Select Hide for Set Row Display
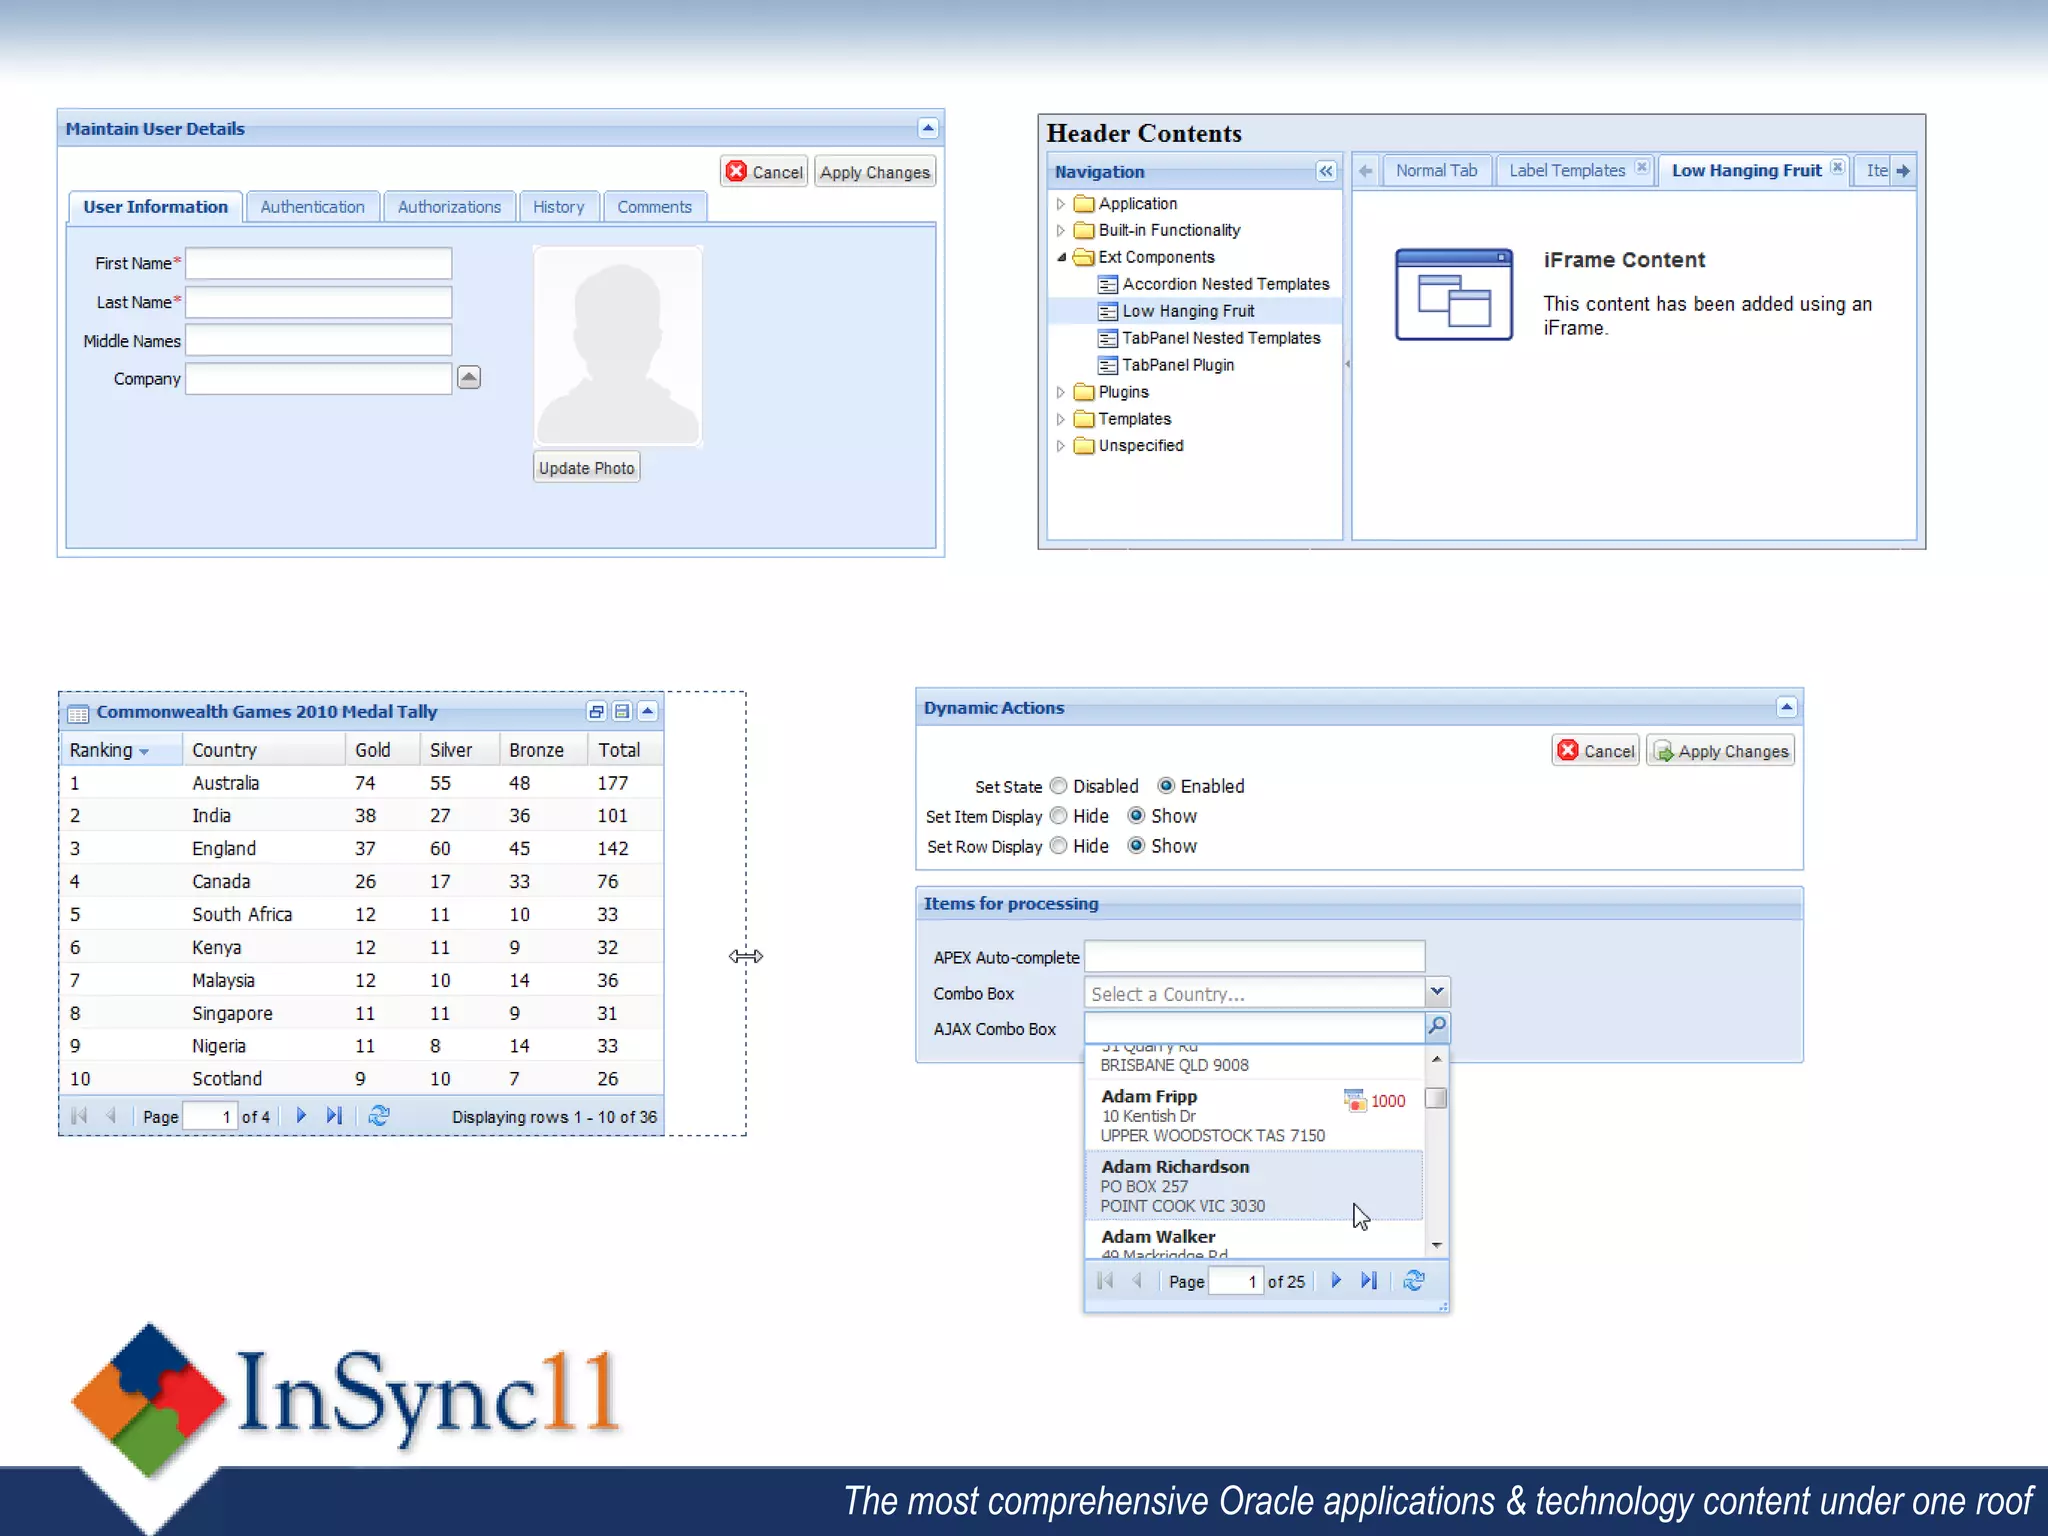 1059,846
